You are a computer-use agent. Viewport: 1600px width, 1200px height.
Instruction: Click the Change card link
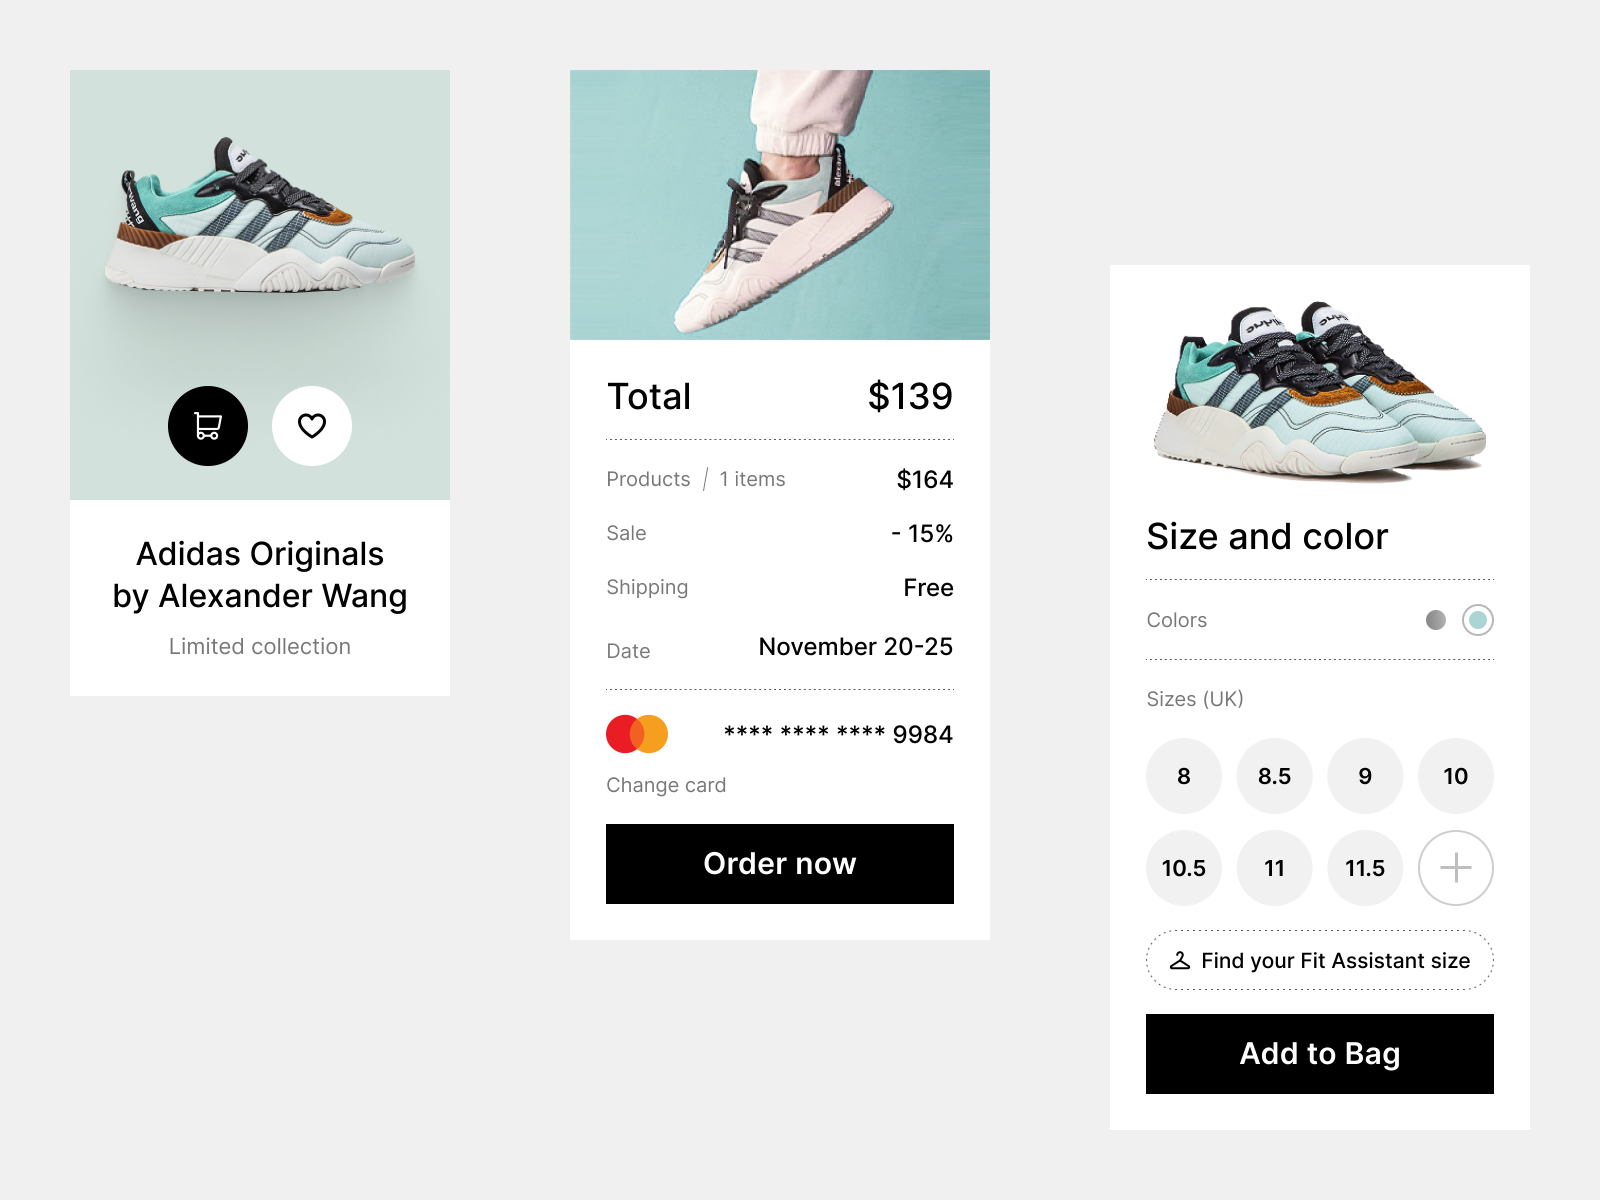[665, 785]
